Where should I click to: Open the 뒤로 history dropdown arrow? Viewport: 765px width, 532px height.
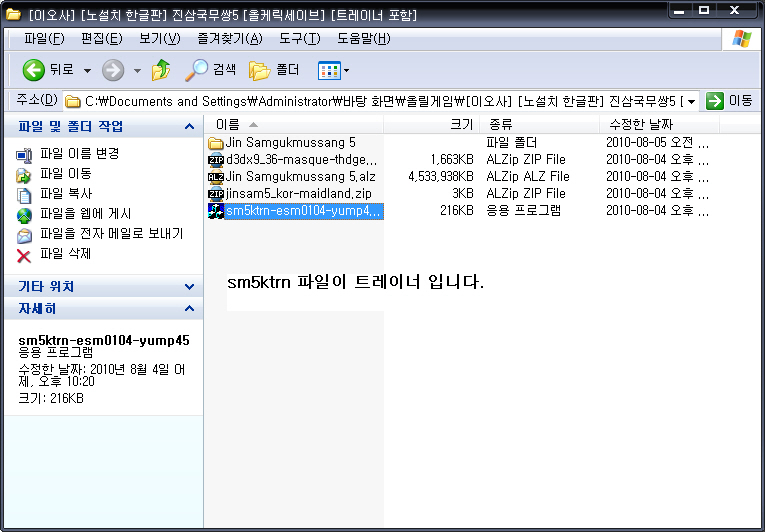pos(87,71)
